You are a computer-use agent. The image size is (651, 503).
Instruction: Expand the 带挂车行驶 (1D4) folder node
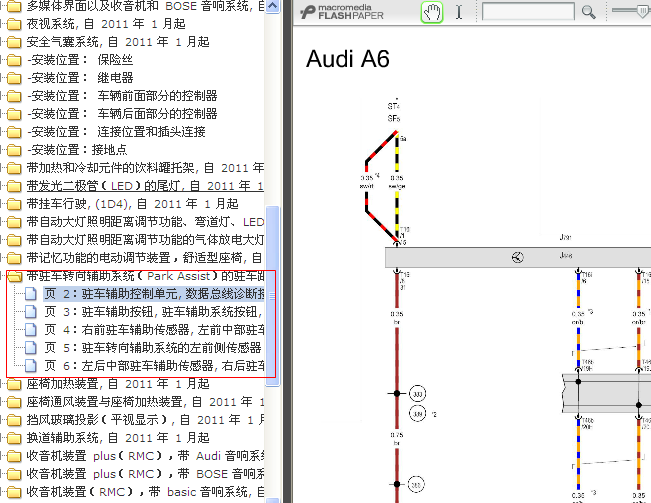point(2,204)
